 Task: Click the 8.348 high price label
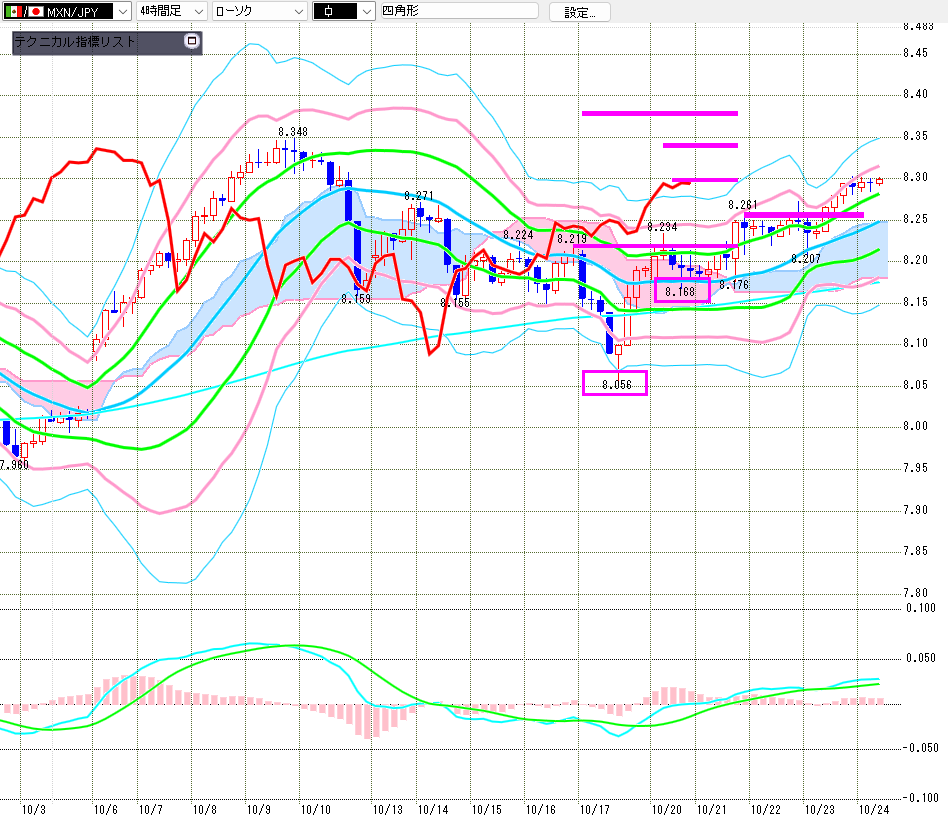[293, 132]
